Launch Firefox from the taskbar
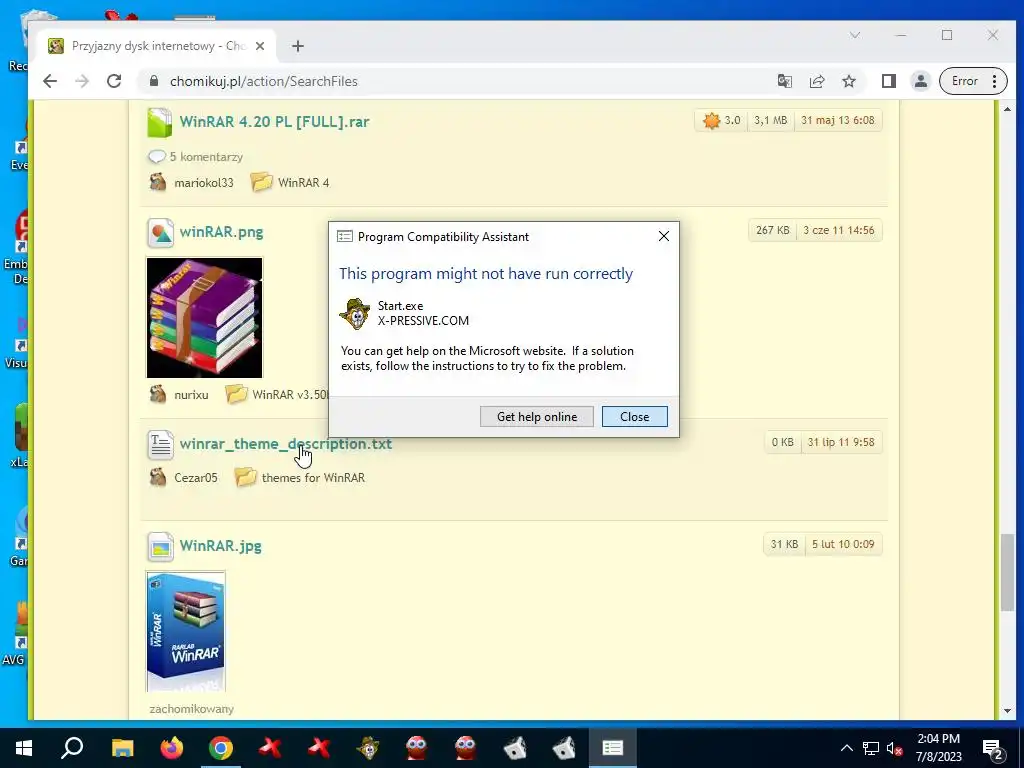This screenshot has width=1024, height=768. coord(172,748)
